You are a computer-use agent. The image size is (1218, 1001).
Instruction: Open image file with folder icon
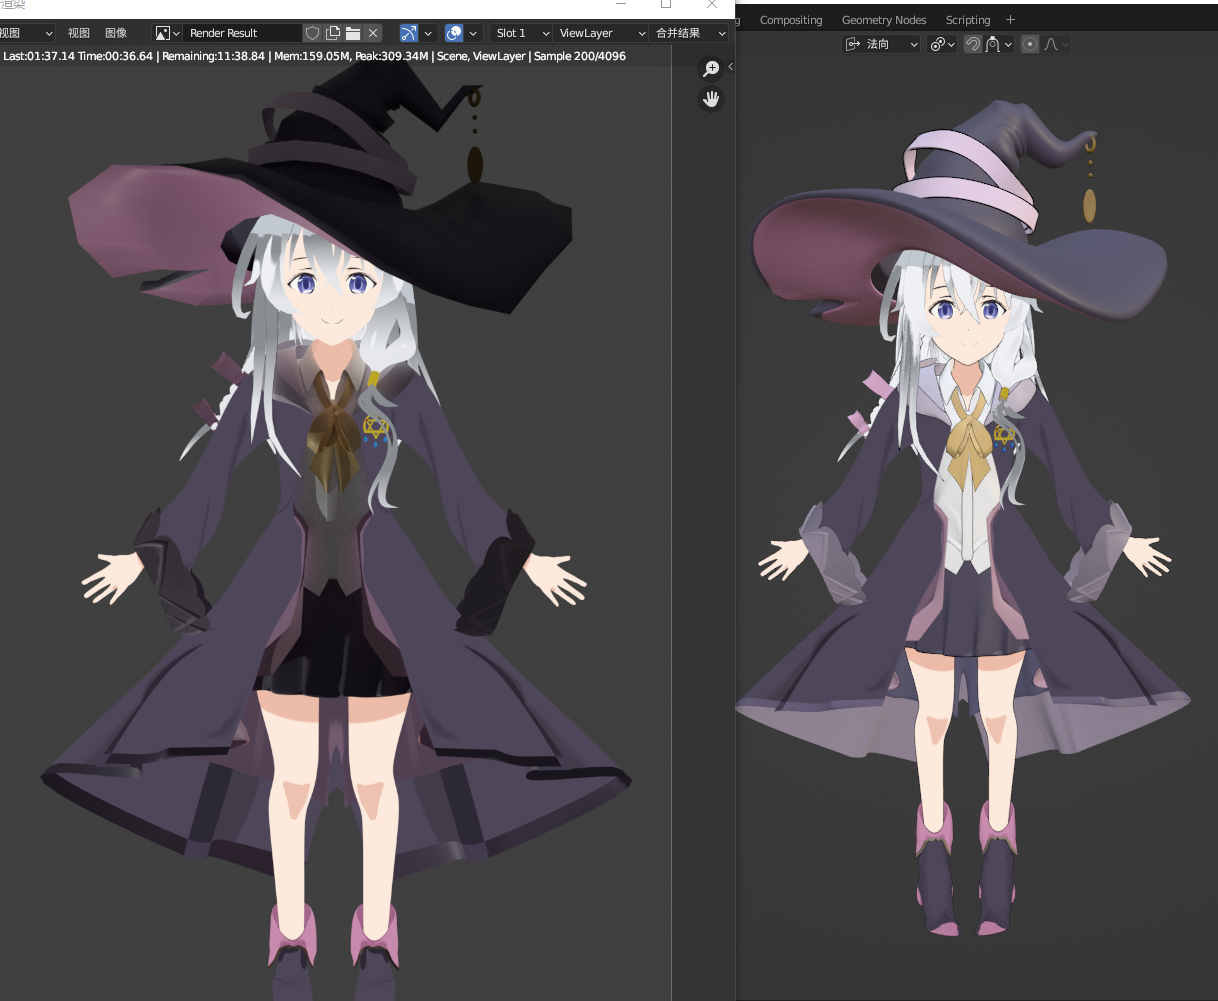click(x=353, y=33)
